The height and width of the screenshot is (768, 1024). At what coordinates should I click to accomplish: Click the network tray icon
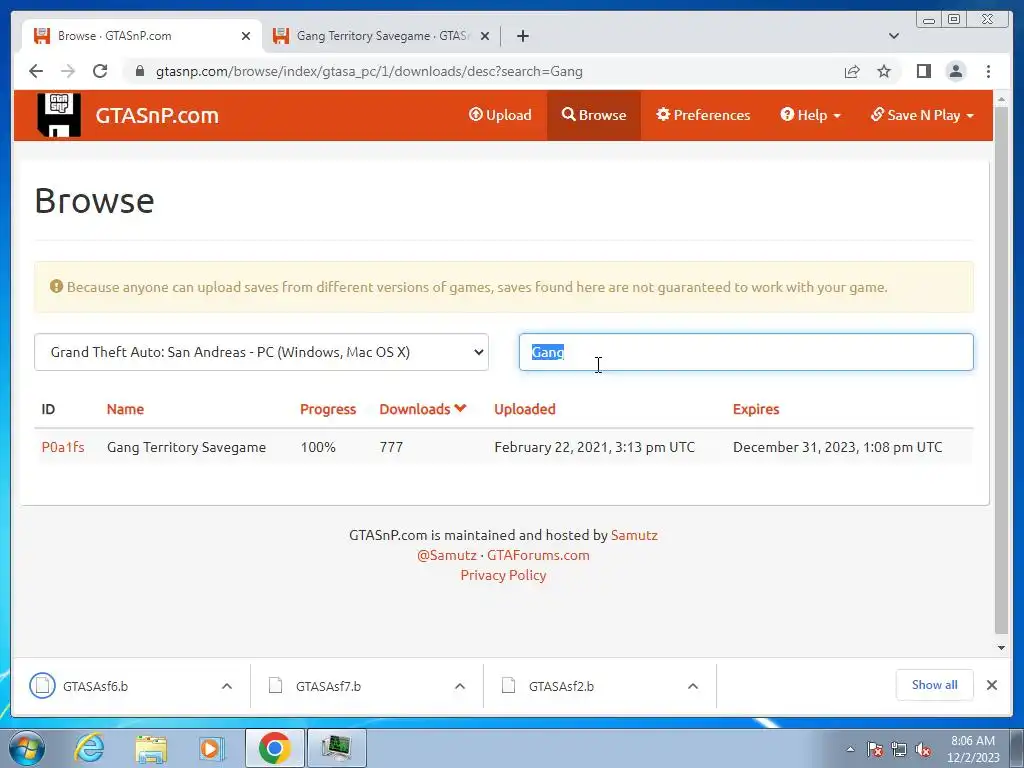[x=899, y=750]
